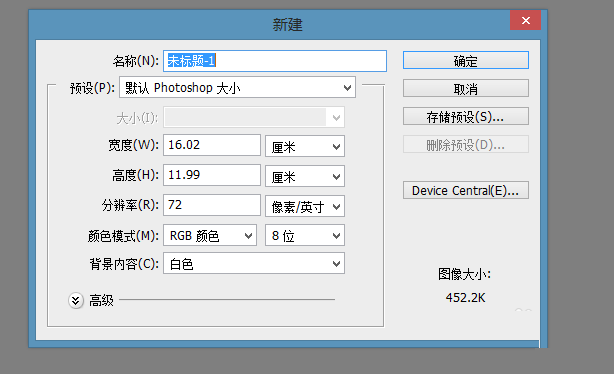The width and height of the screenshot is (614, 374).
Task: Open the 像素/英寸 resolution unit dropdown
Action: 305,206
